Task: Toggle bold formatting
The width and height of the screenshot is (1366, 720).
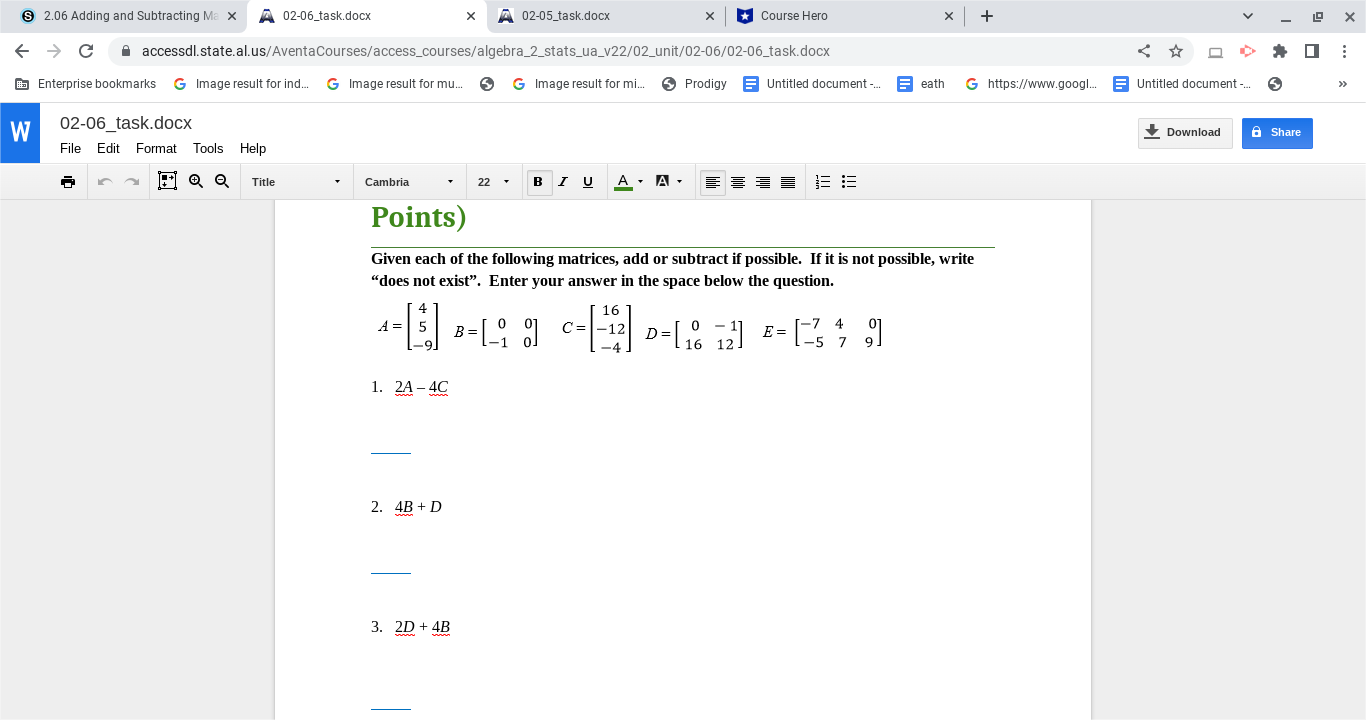Action: coord(538,181)
